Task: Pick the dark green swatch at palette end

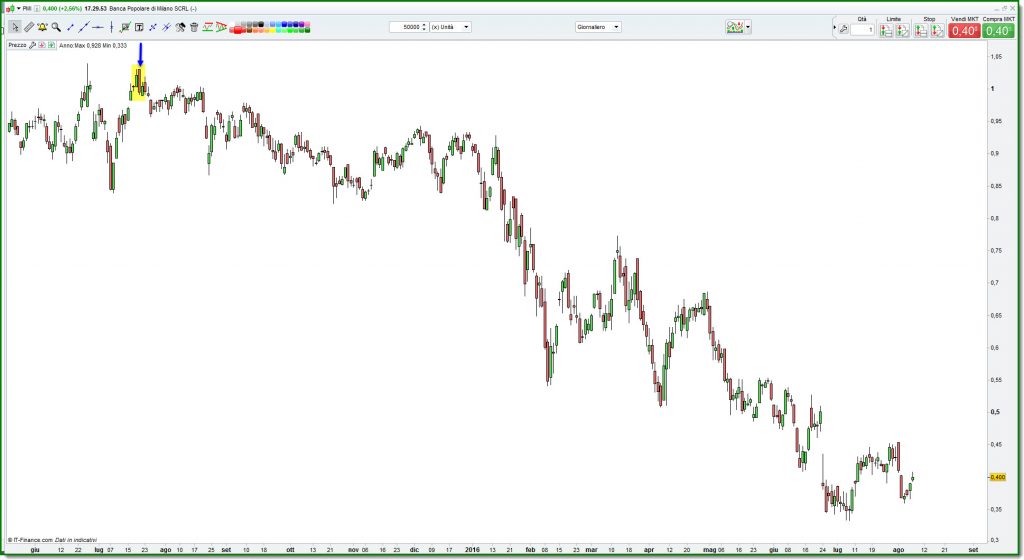Action: [307, 29]
